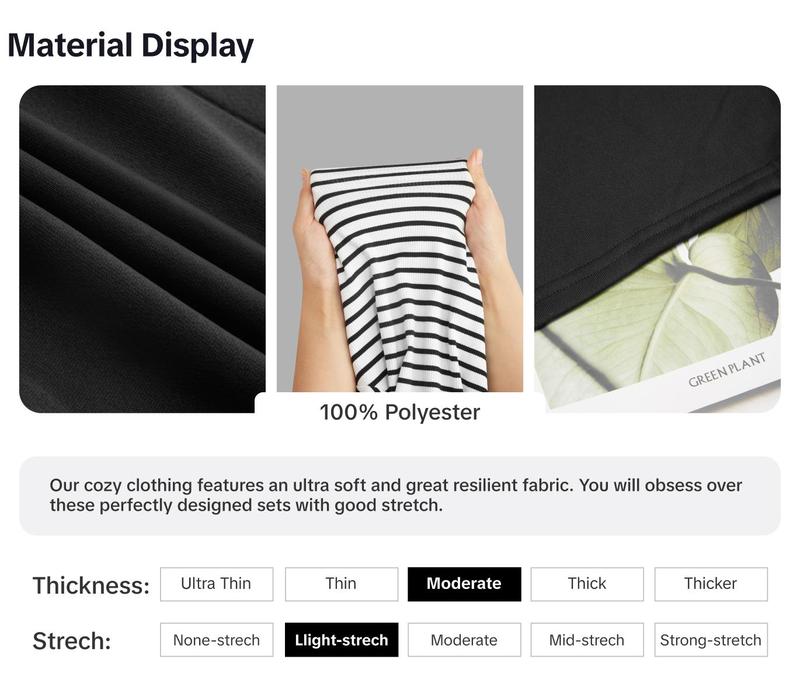800x687 pixels.
Task: Choose the Strong-stretch option
Action: [x=711, y=640]
